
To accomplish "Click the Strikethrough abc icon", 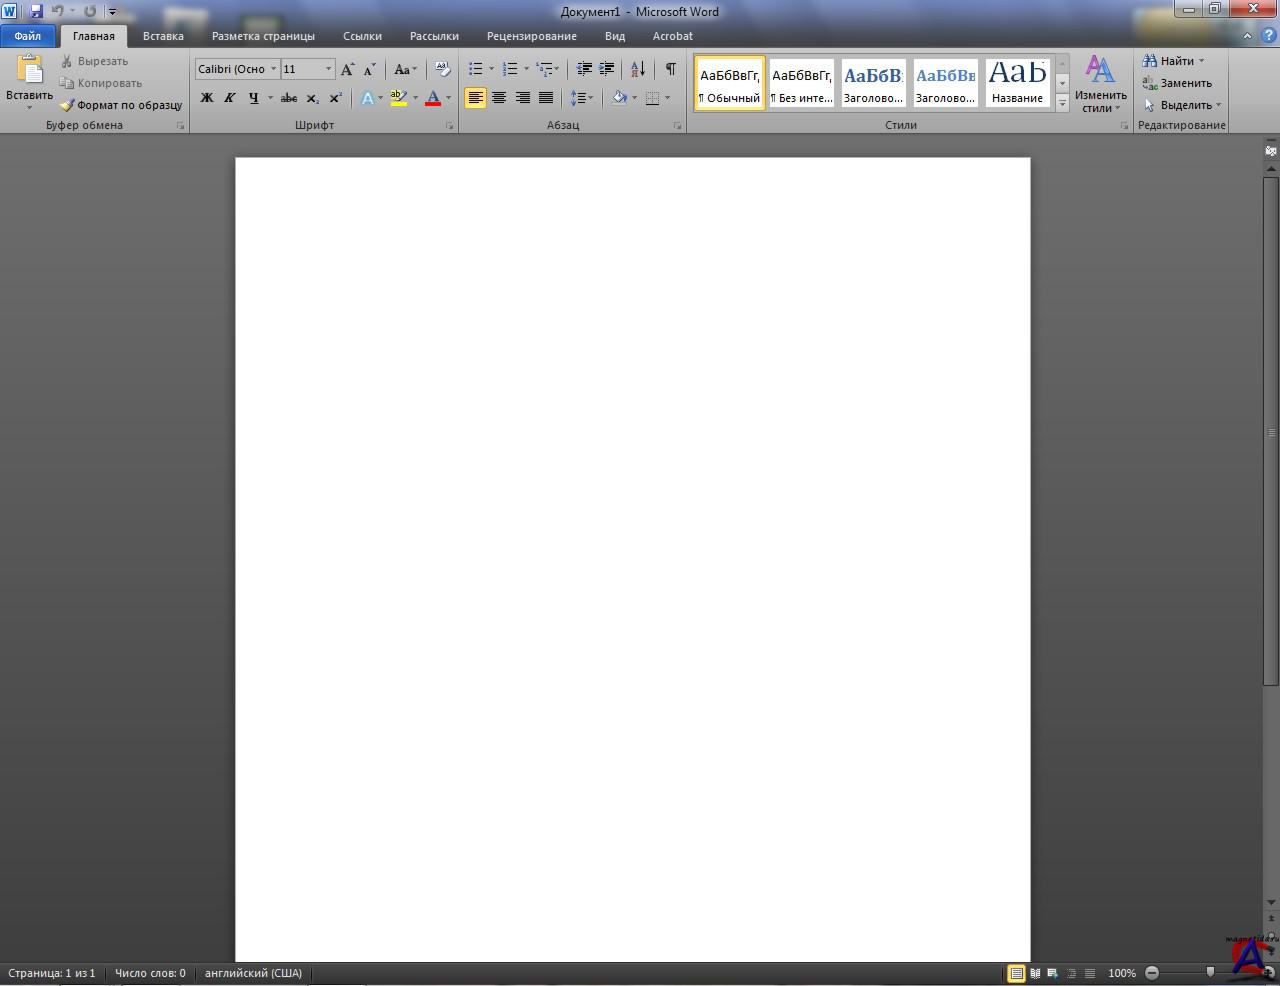I will pyautogui.click(x=289, y=98).
